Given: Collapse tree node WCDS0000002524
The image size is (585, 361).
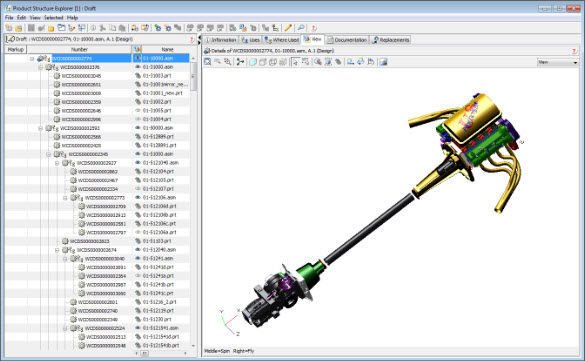Looking at the screenshot, I should [65, 328].
